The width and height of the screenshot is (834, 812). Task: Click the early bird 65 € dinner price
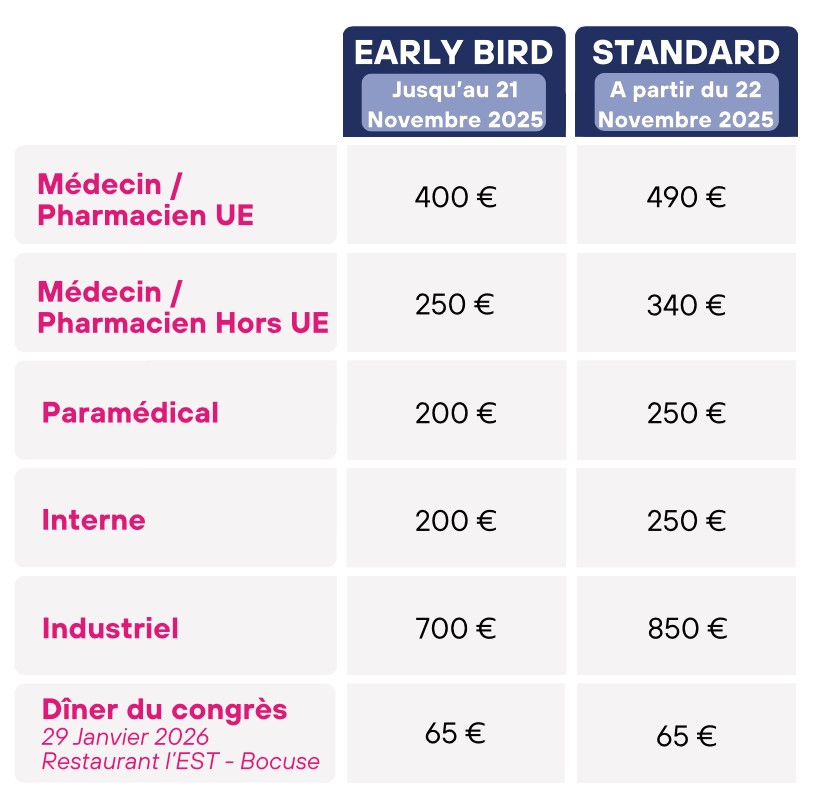455,733
